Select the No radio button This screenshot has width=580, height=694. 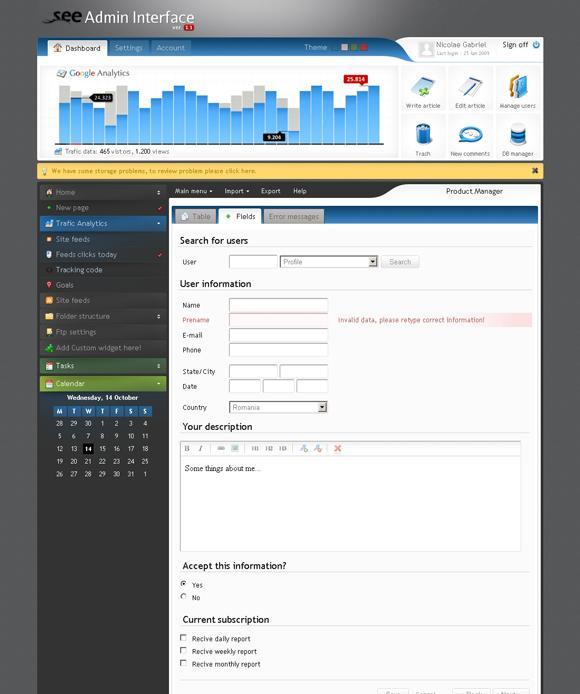point(183,597)
